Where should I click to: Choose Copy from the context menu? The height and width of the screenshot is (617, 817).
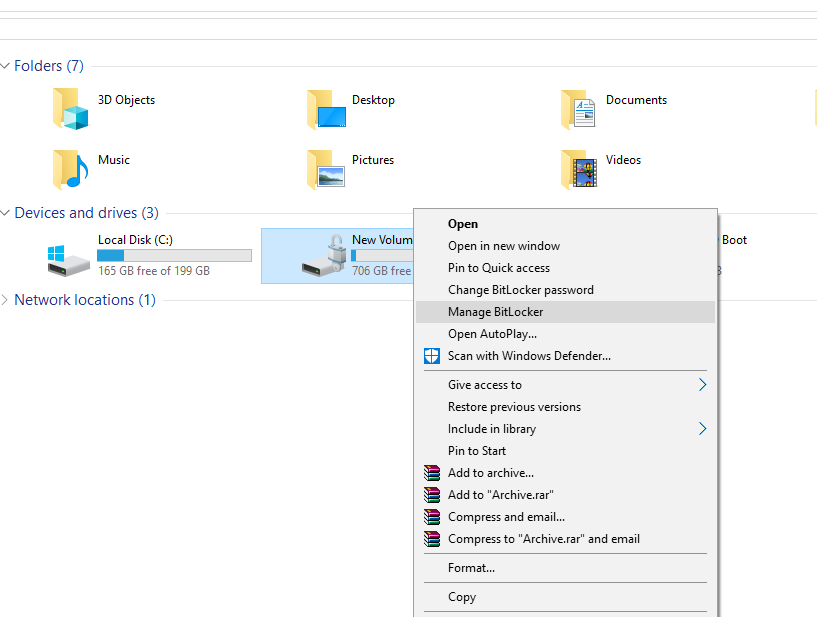[565, 597]
